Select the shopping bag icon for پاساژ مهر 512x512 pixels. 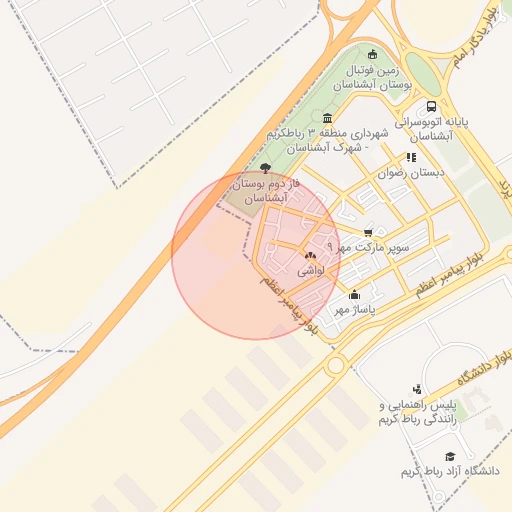pos(354,295)
